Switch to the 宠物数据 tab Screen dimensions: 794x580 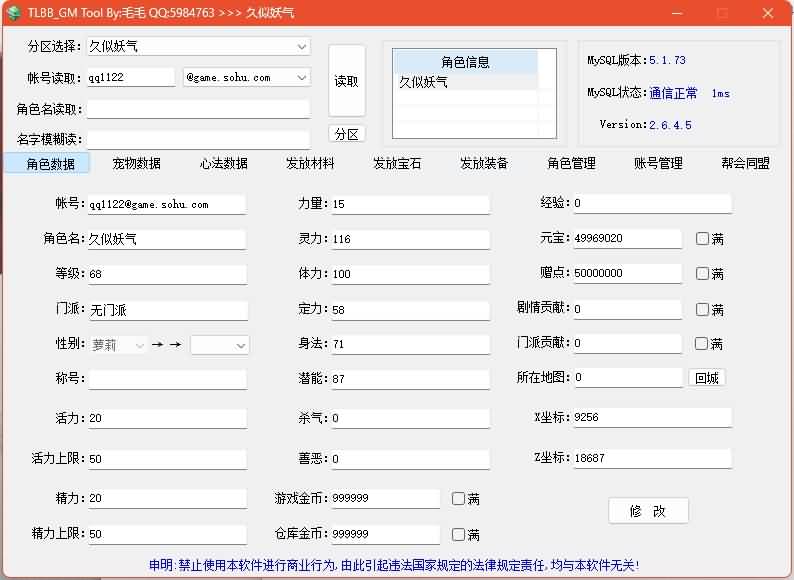point(137,164)
